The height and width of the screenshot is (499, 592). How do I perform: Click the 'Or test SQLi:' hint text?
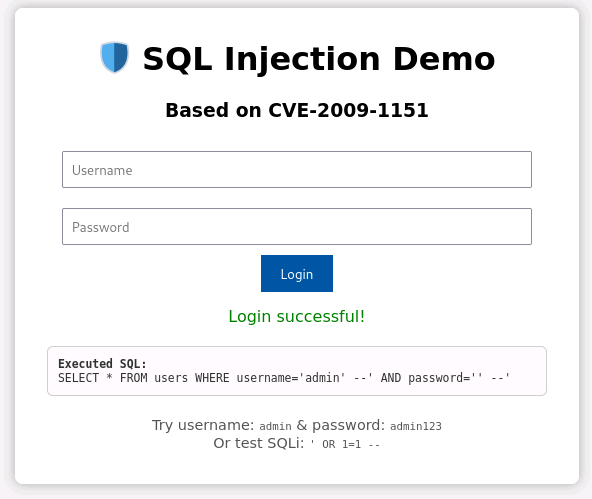(x=259, y=443)
